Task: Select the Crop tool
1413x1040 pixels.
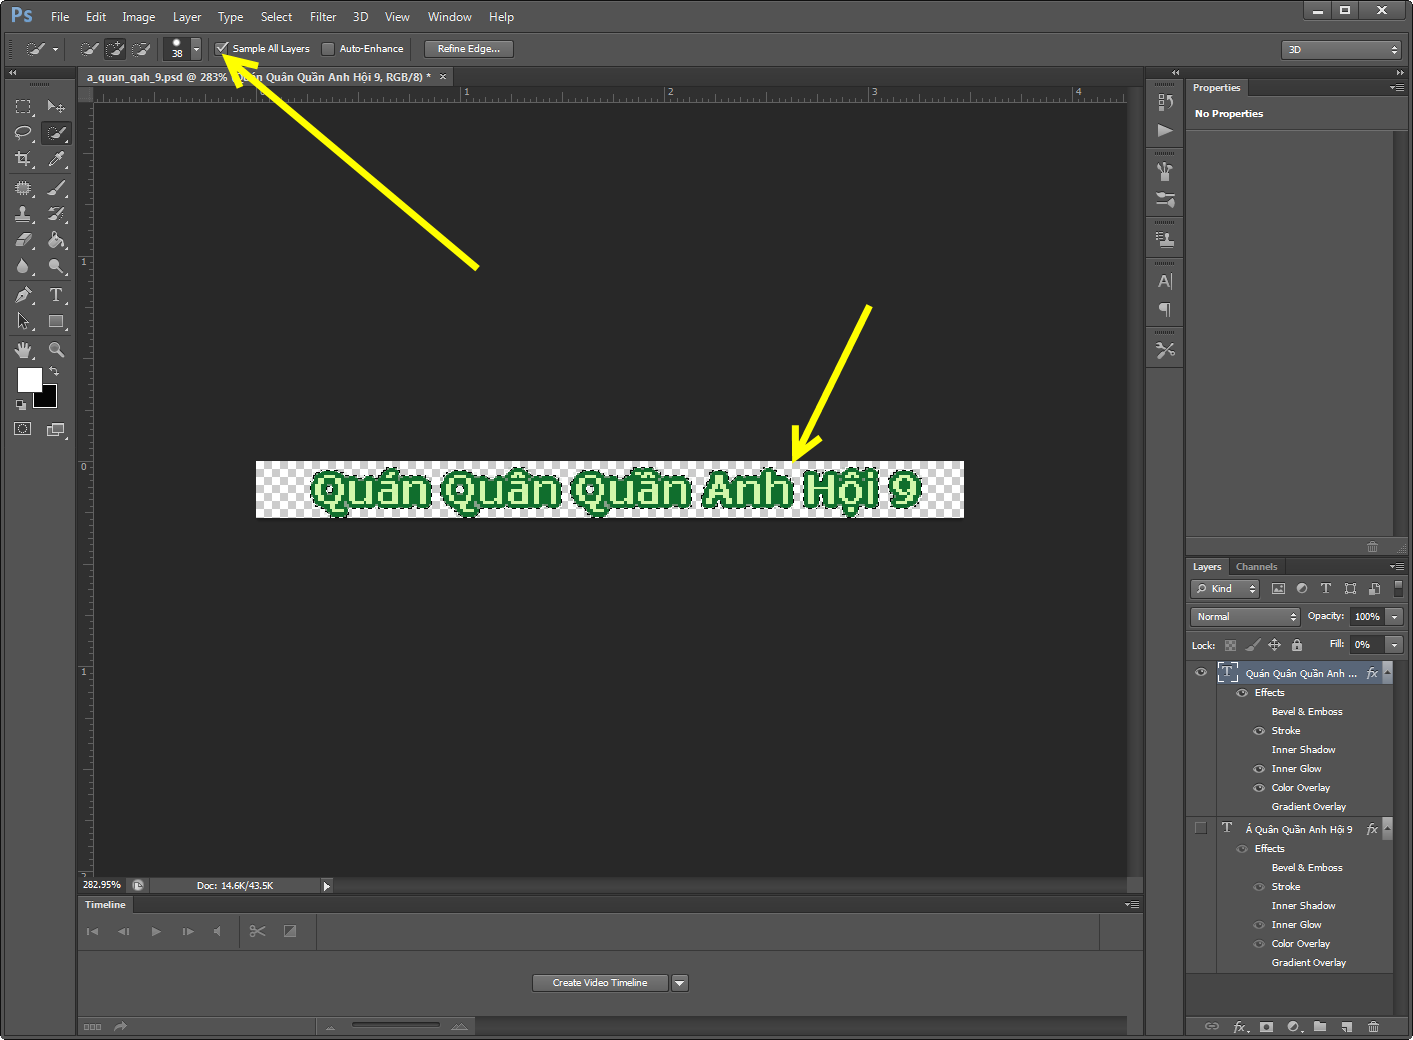Action: click(22, 159)
